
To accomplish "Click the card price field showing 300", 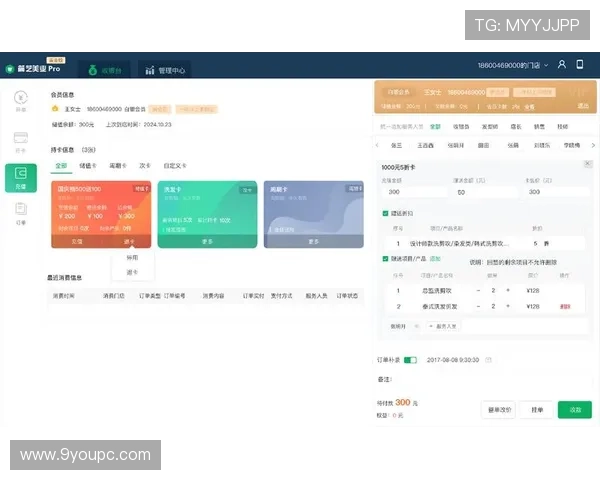I will (x=558, y=192).
